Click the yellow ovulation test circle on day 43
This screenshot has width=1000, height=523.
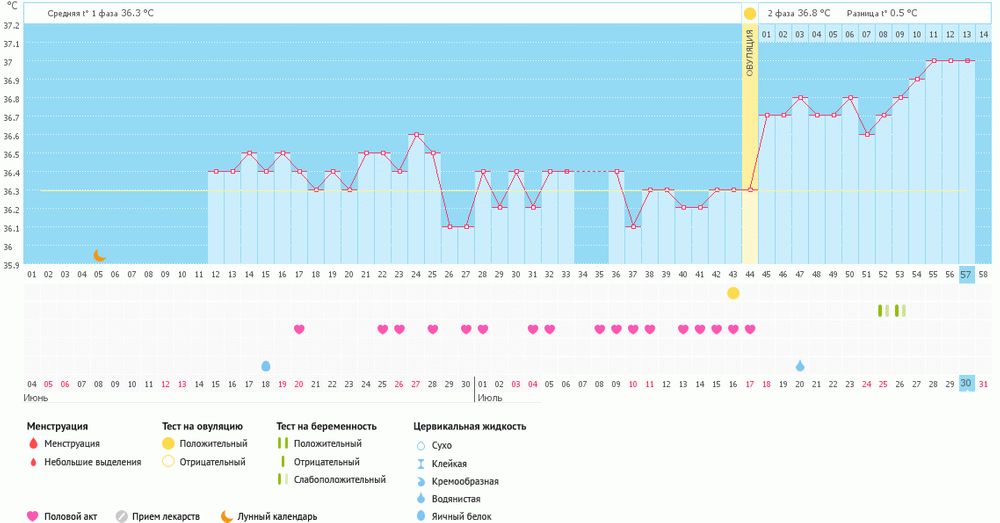click(733, 293)
